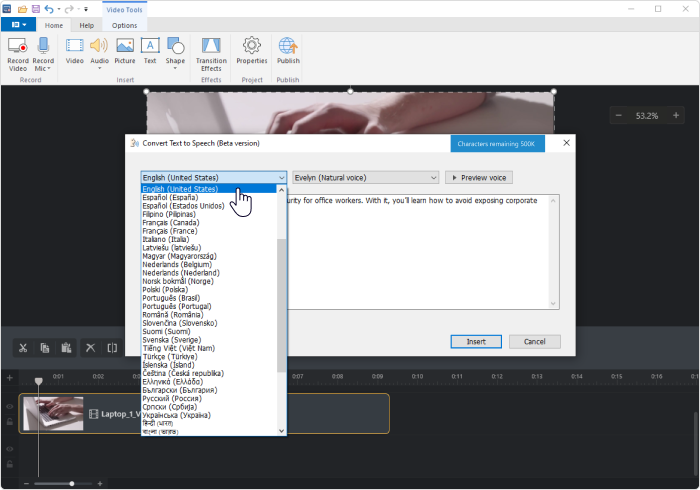Select the Text insert tool
Viewport: 700px width, 490px height.
(x=150, y=46)
